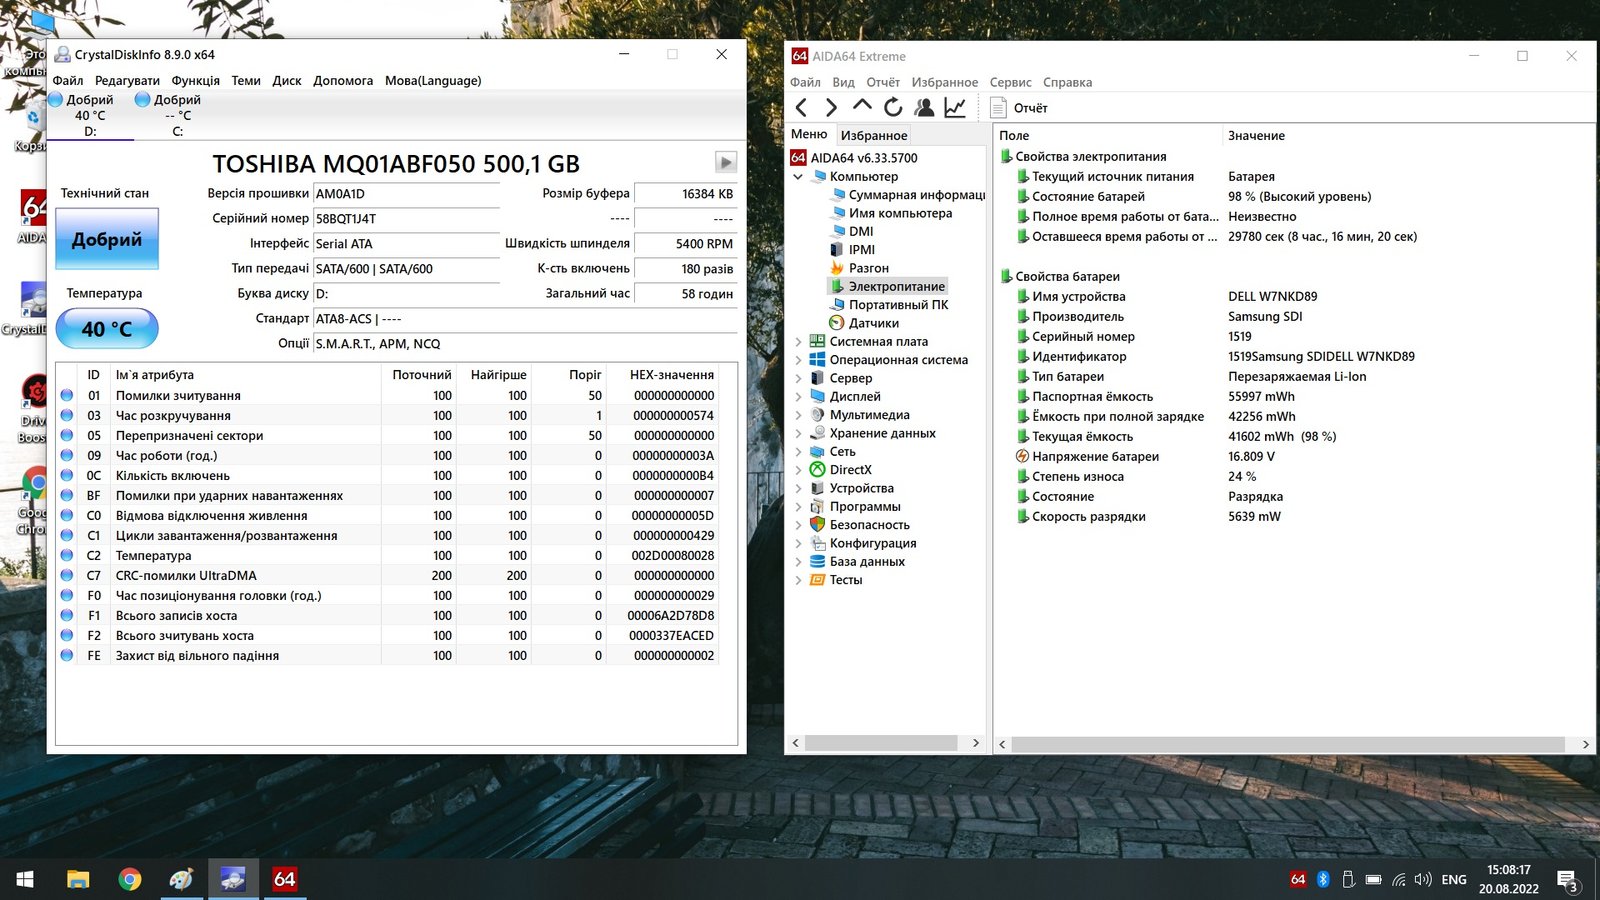Click the Отчёт report toolbar button

click(x=1018, y=108)
